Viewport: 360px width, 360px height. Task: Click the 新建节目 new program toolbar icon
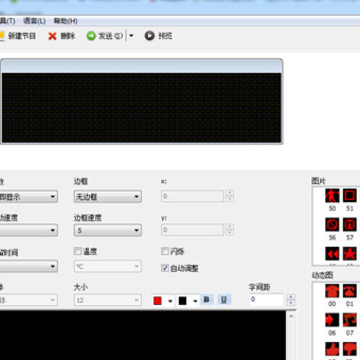pos(1,36)
